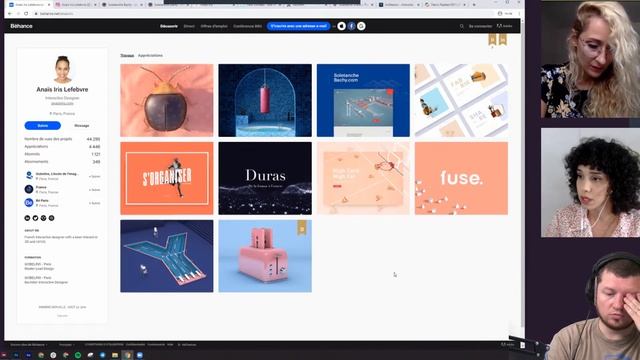Go back with the browser back arrow
The image size is (640, 360).
click(10, 13)
